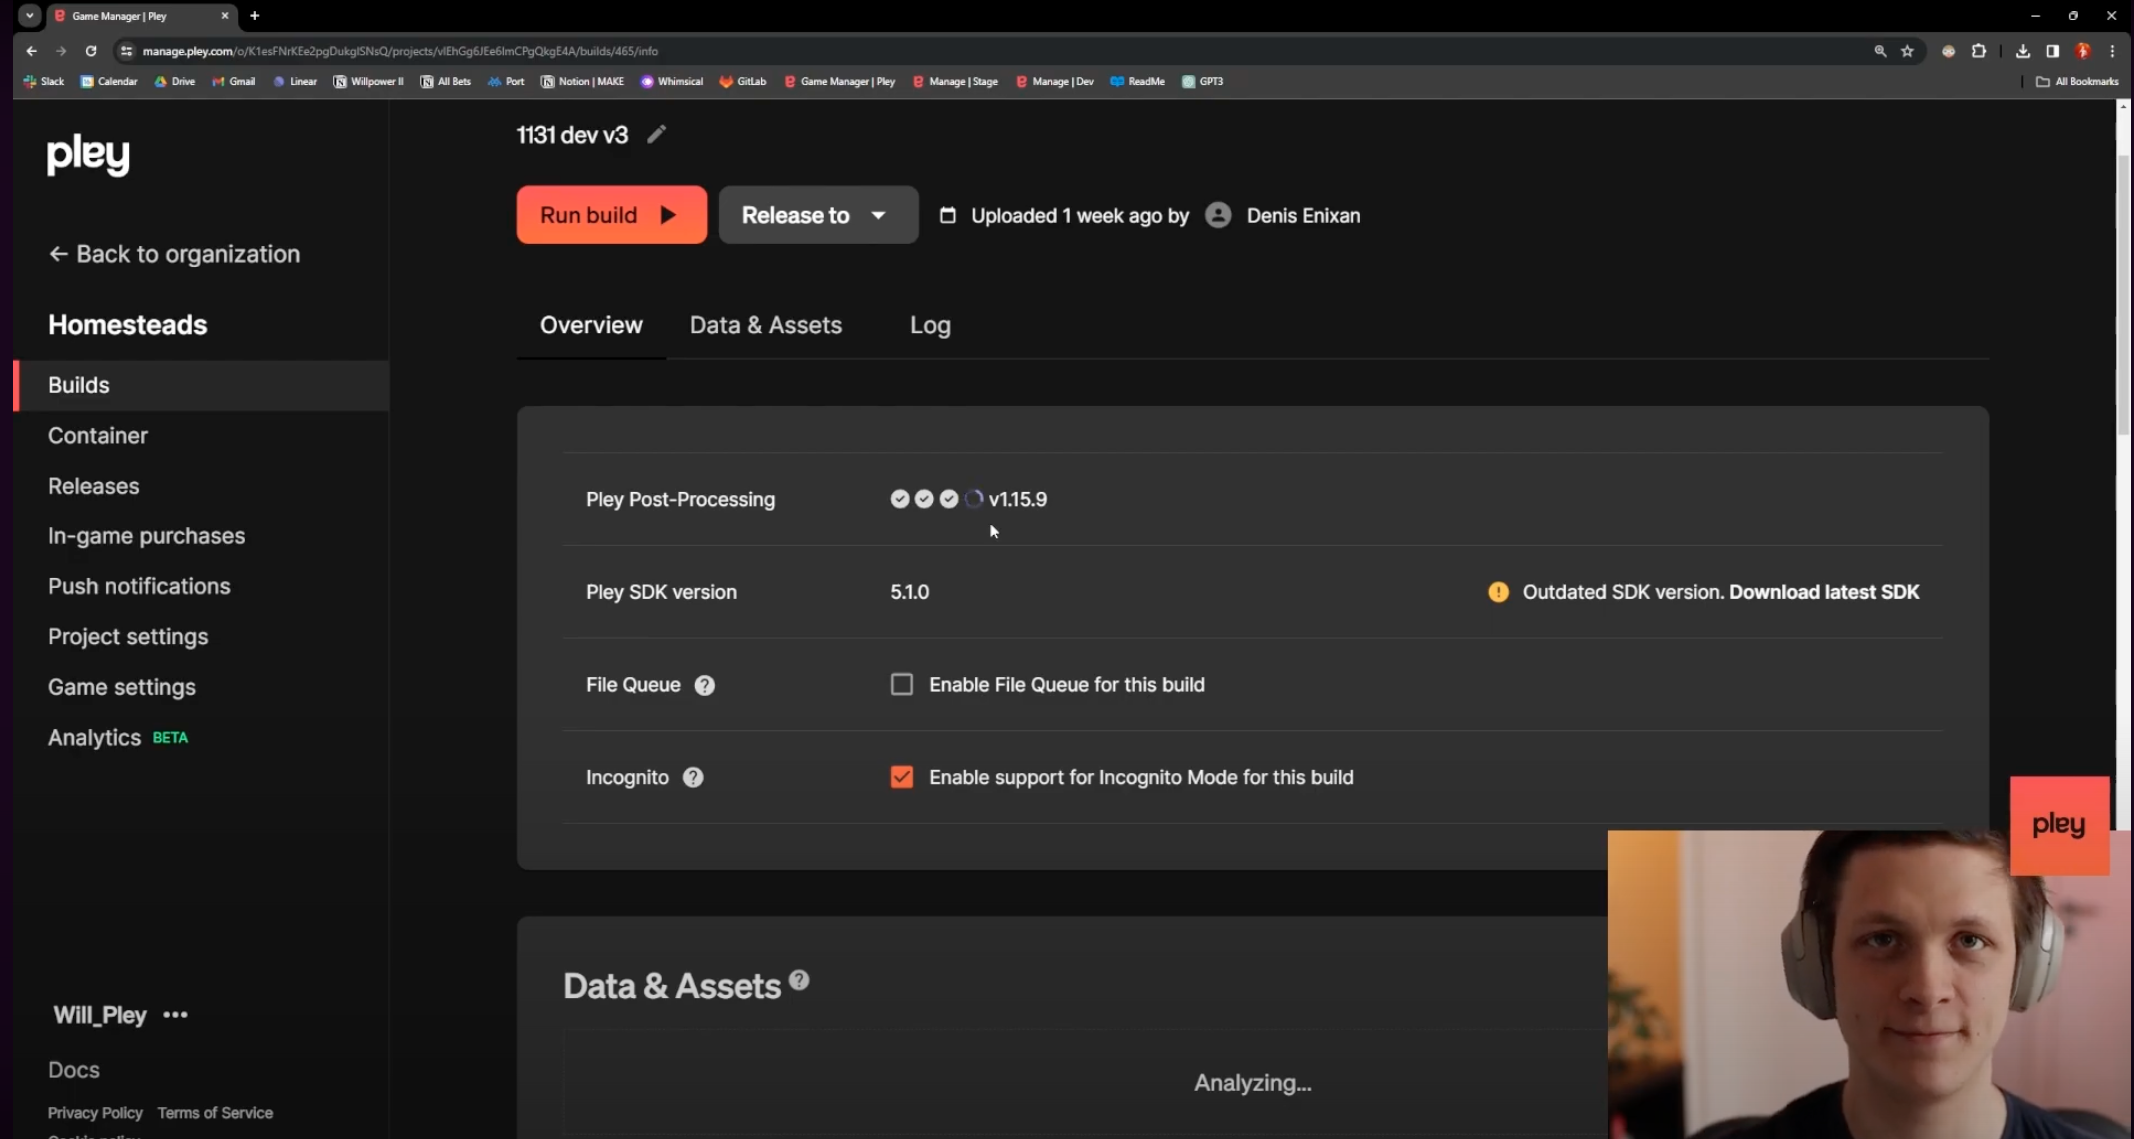Open Drive bookmark
Screen dimensions: 2134x1139
pyautogui.click(x=175, y=81)
